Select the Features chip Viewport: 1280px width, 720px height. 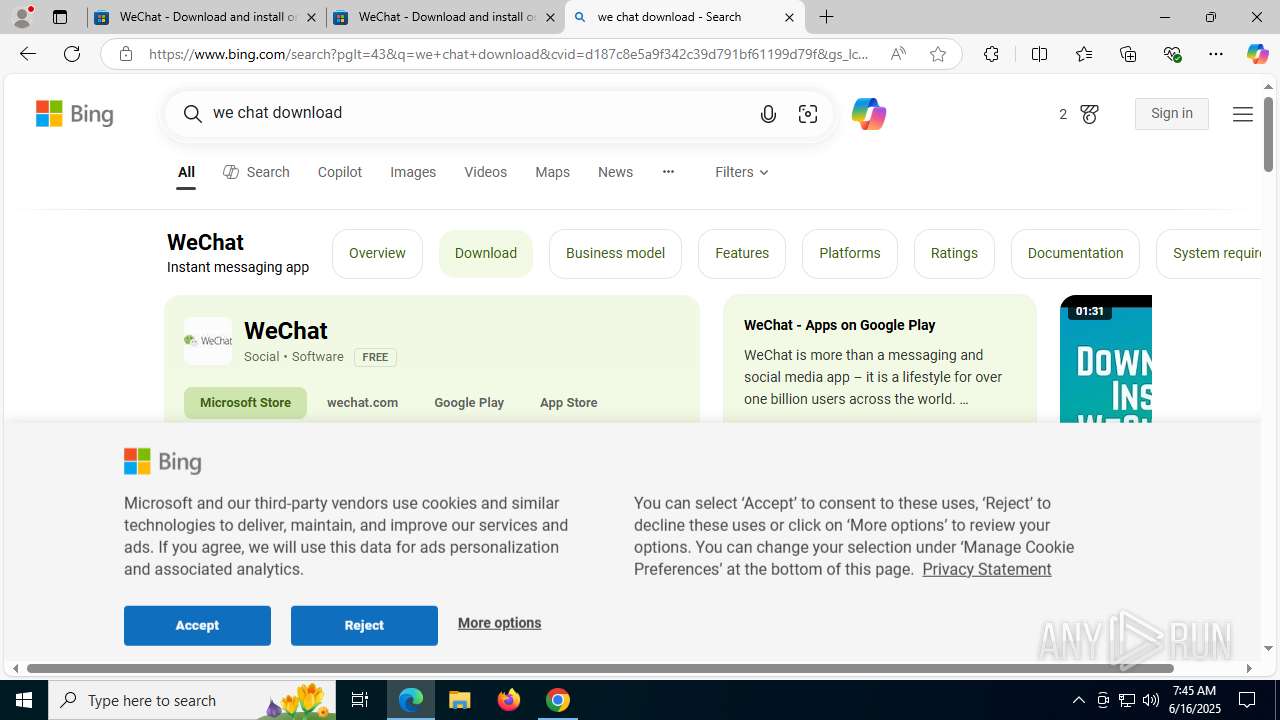coord(742,253)
